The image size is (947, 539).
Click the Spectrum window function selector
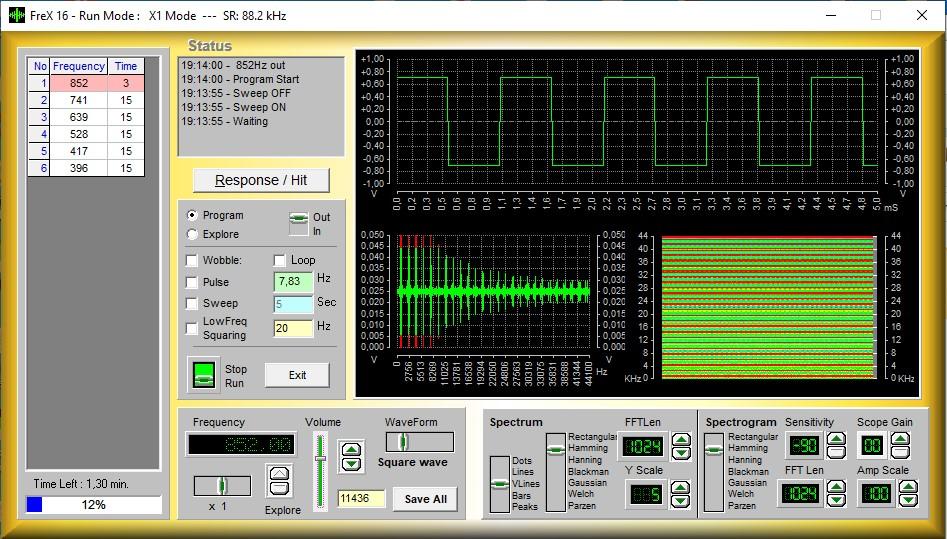point(556,472)
